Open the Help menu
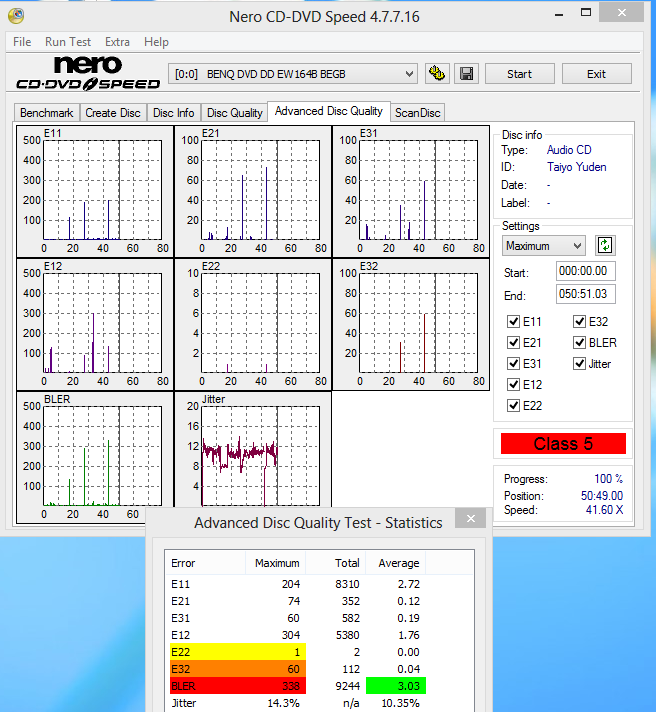Image resolution: width=656 pixels, height=712 pixels. point(156,42)
